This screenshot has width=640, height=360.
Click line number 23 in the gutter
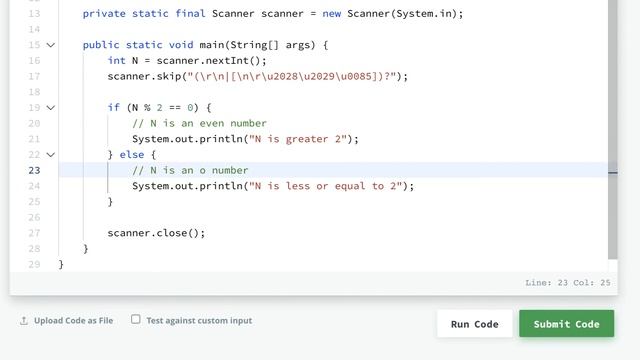coord(34,170)
